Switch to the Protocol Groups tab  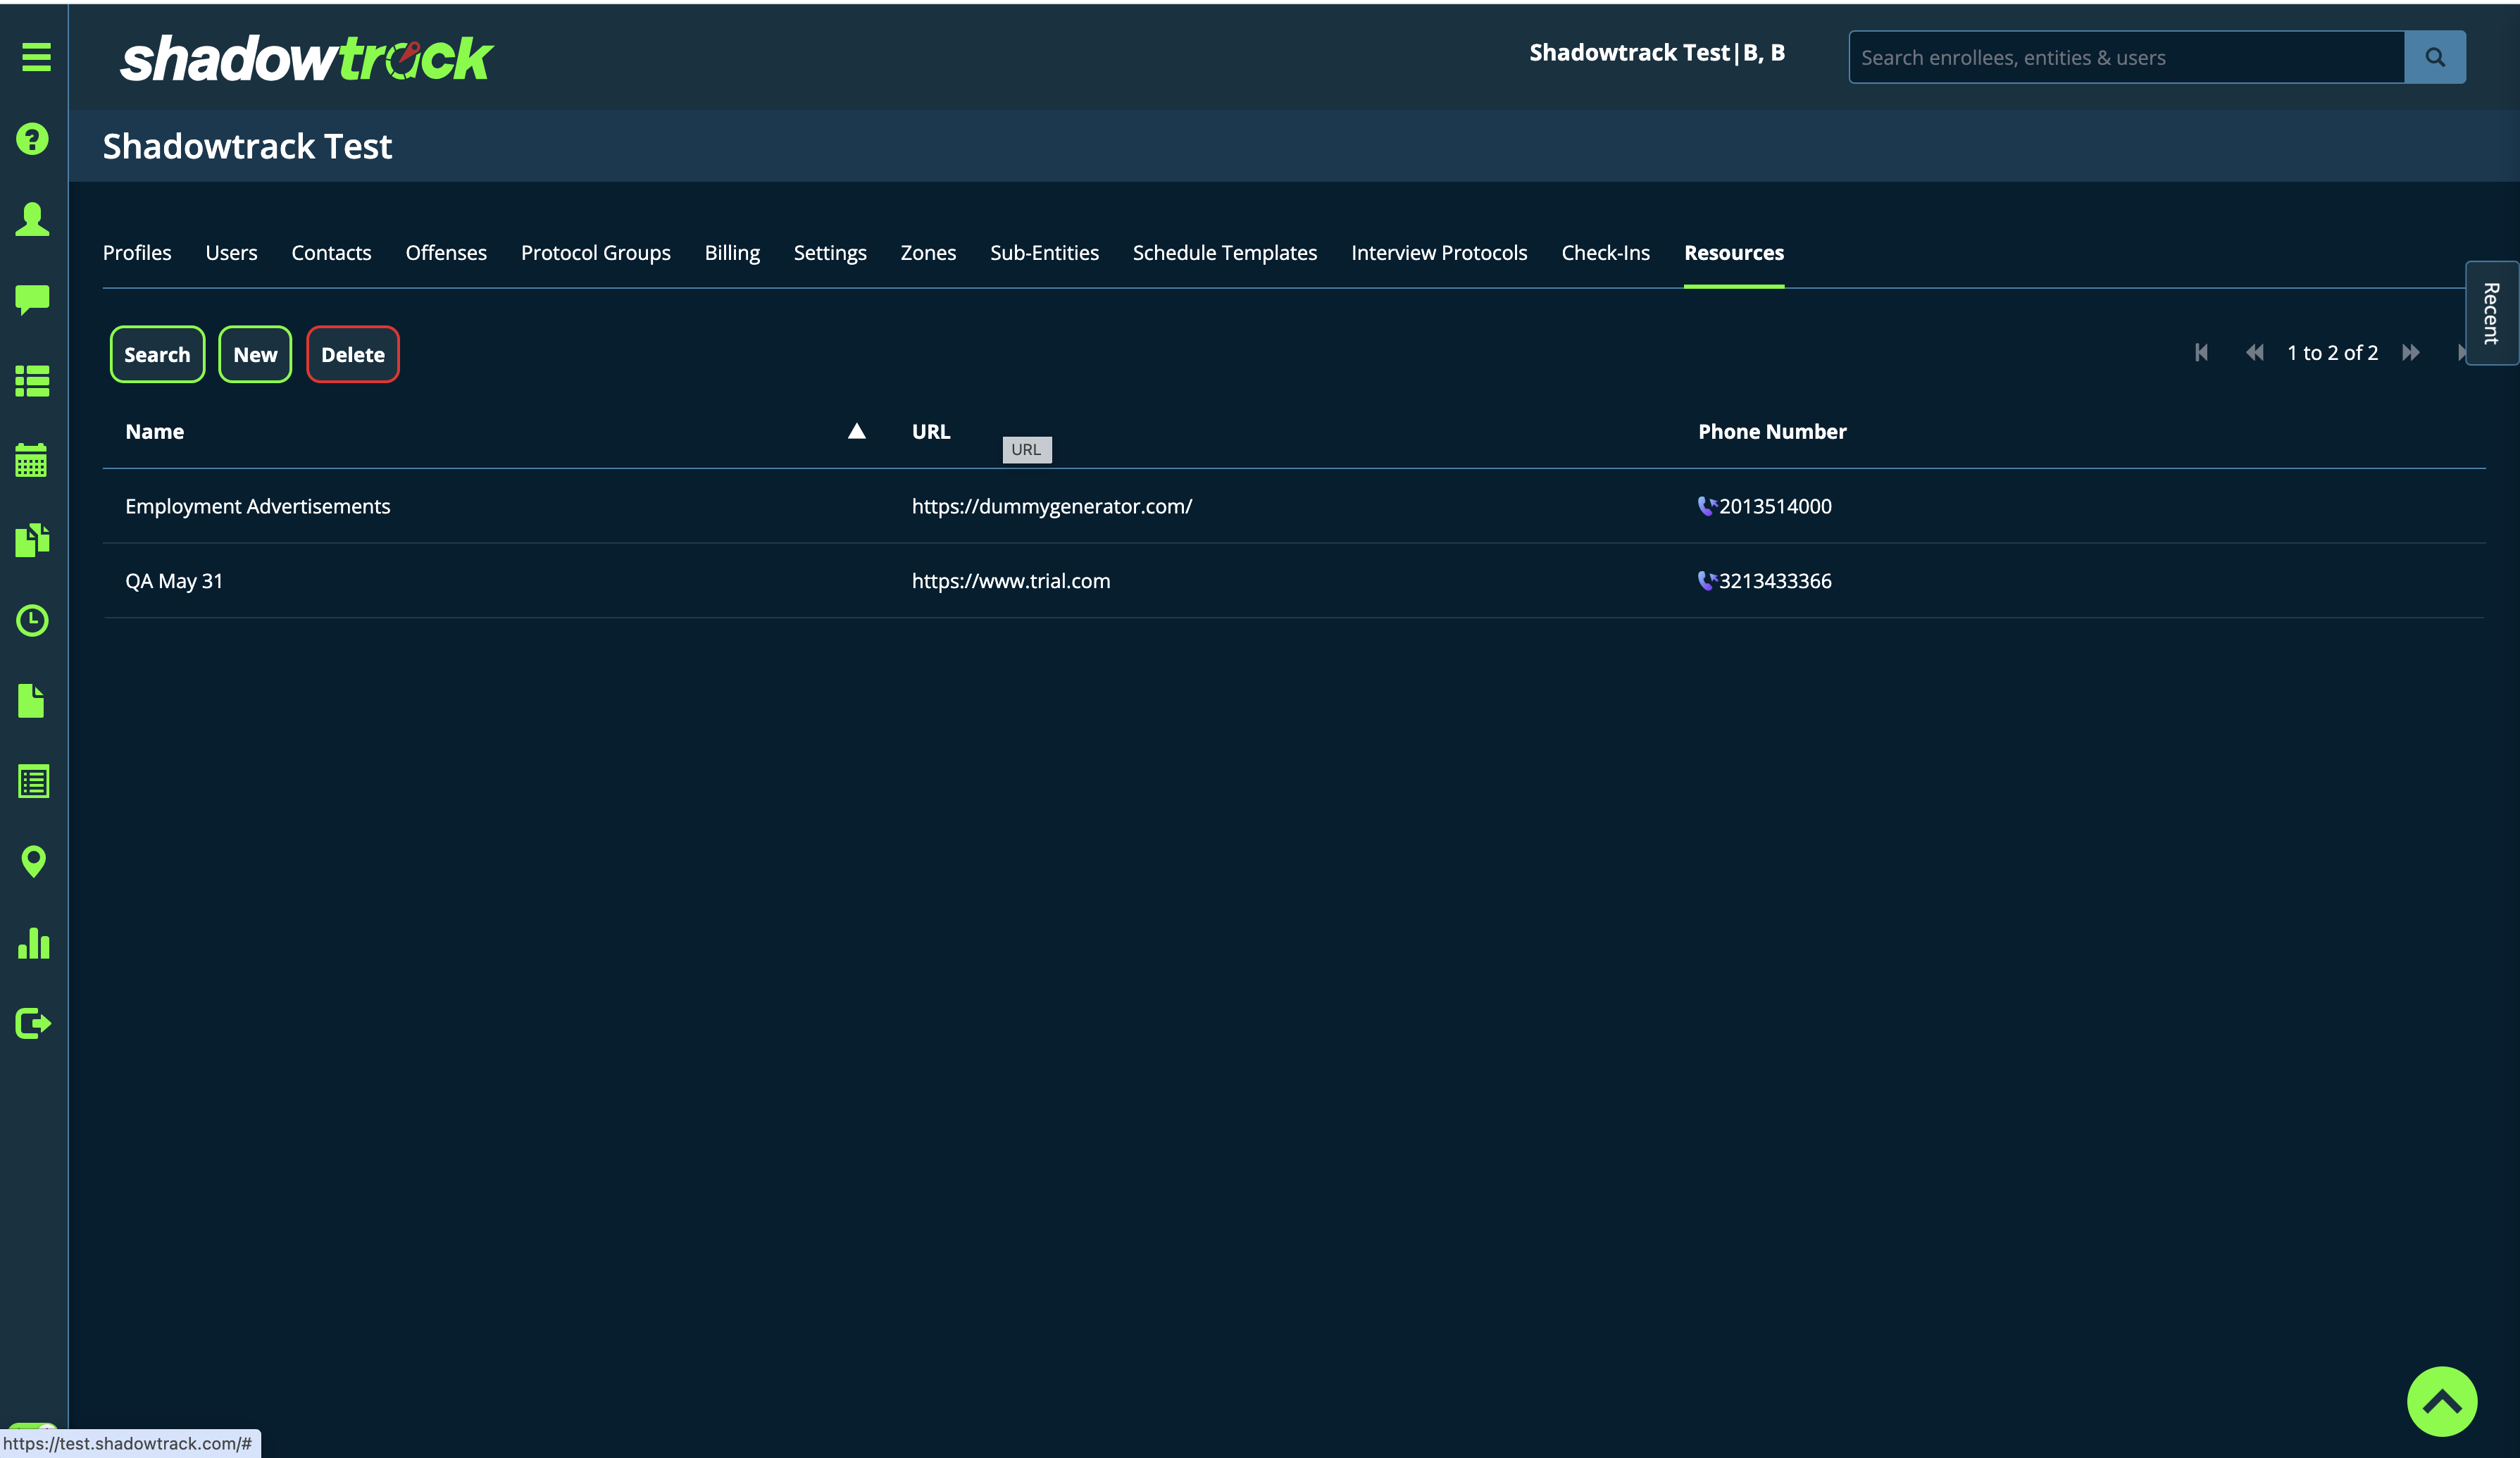(x=595, y=253)
